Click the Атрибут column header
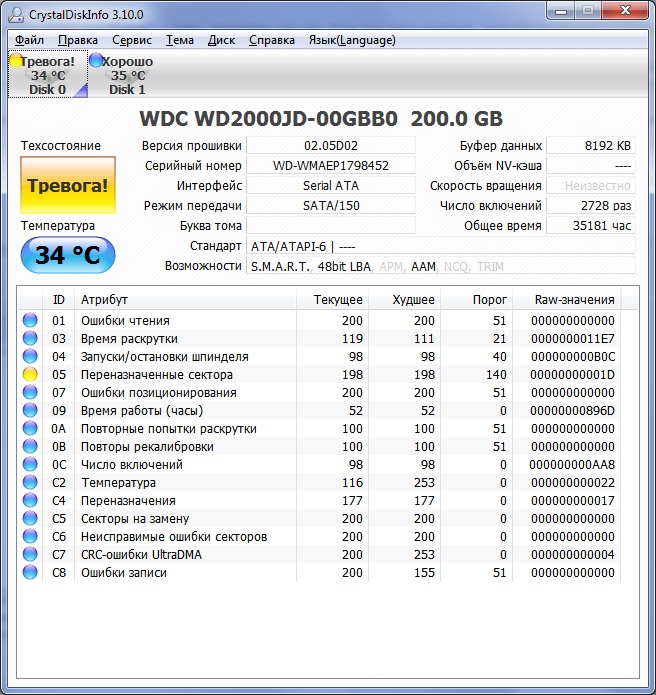The image size is (656, 695). click(185, 300)
